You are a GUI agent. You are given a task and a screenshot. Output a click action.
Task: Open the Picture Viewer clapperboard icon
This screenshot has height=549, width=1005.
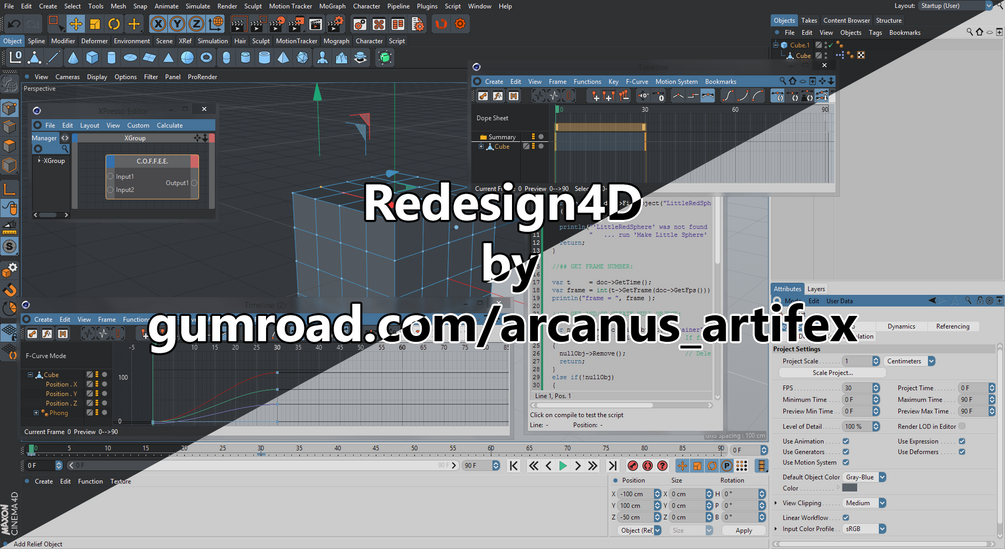point(315,24)
